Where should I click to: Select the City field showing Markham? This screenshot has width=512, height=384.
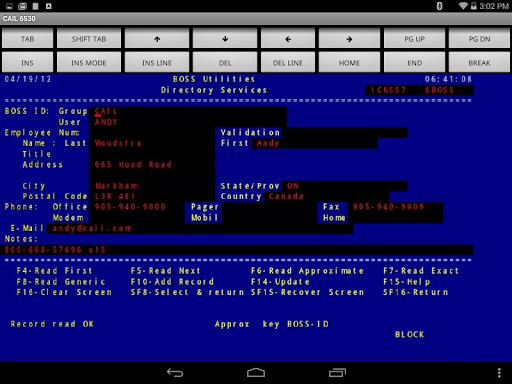152,186
